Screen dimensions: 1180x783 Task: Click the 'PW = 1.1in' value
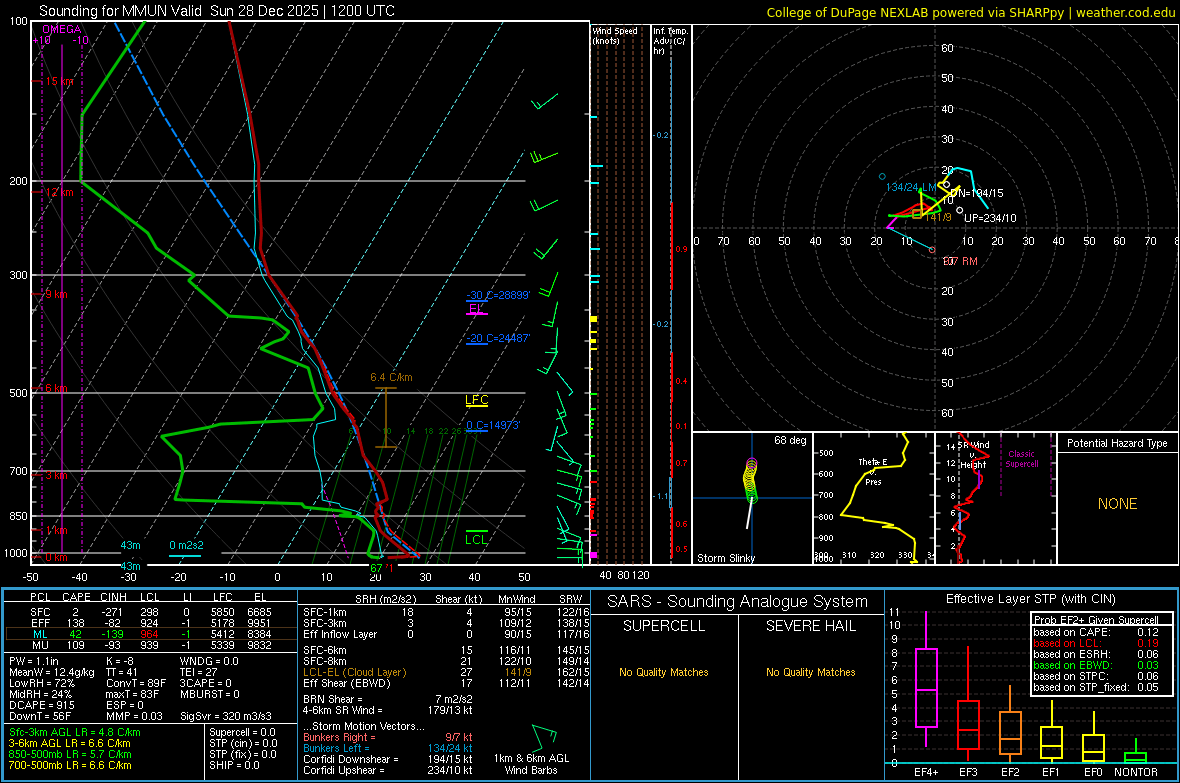34,661
